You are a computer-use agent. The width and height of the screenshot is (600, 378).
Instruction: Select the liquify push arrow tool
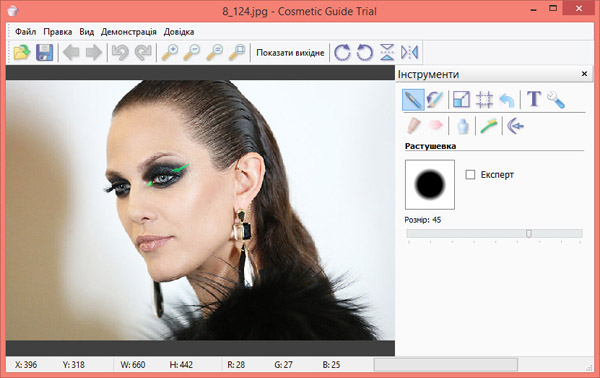click(x=515, y=125)
